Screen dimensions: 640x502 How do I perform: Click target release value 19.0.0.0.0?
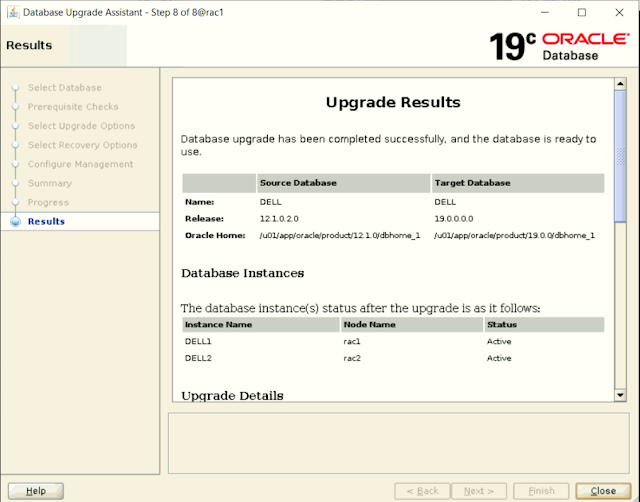tap(453, 219)
